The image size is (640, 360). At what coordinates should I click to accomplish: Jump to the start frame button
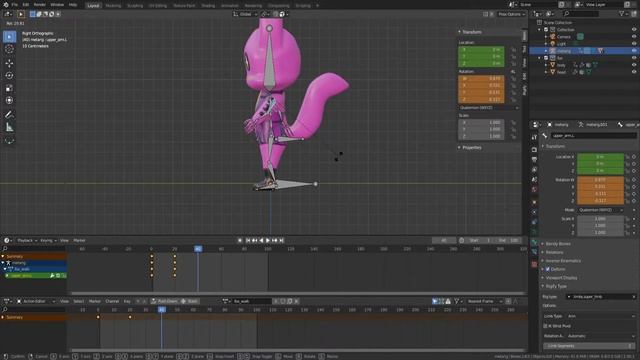click(248, 240)
